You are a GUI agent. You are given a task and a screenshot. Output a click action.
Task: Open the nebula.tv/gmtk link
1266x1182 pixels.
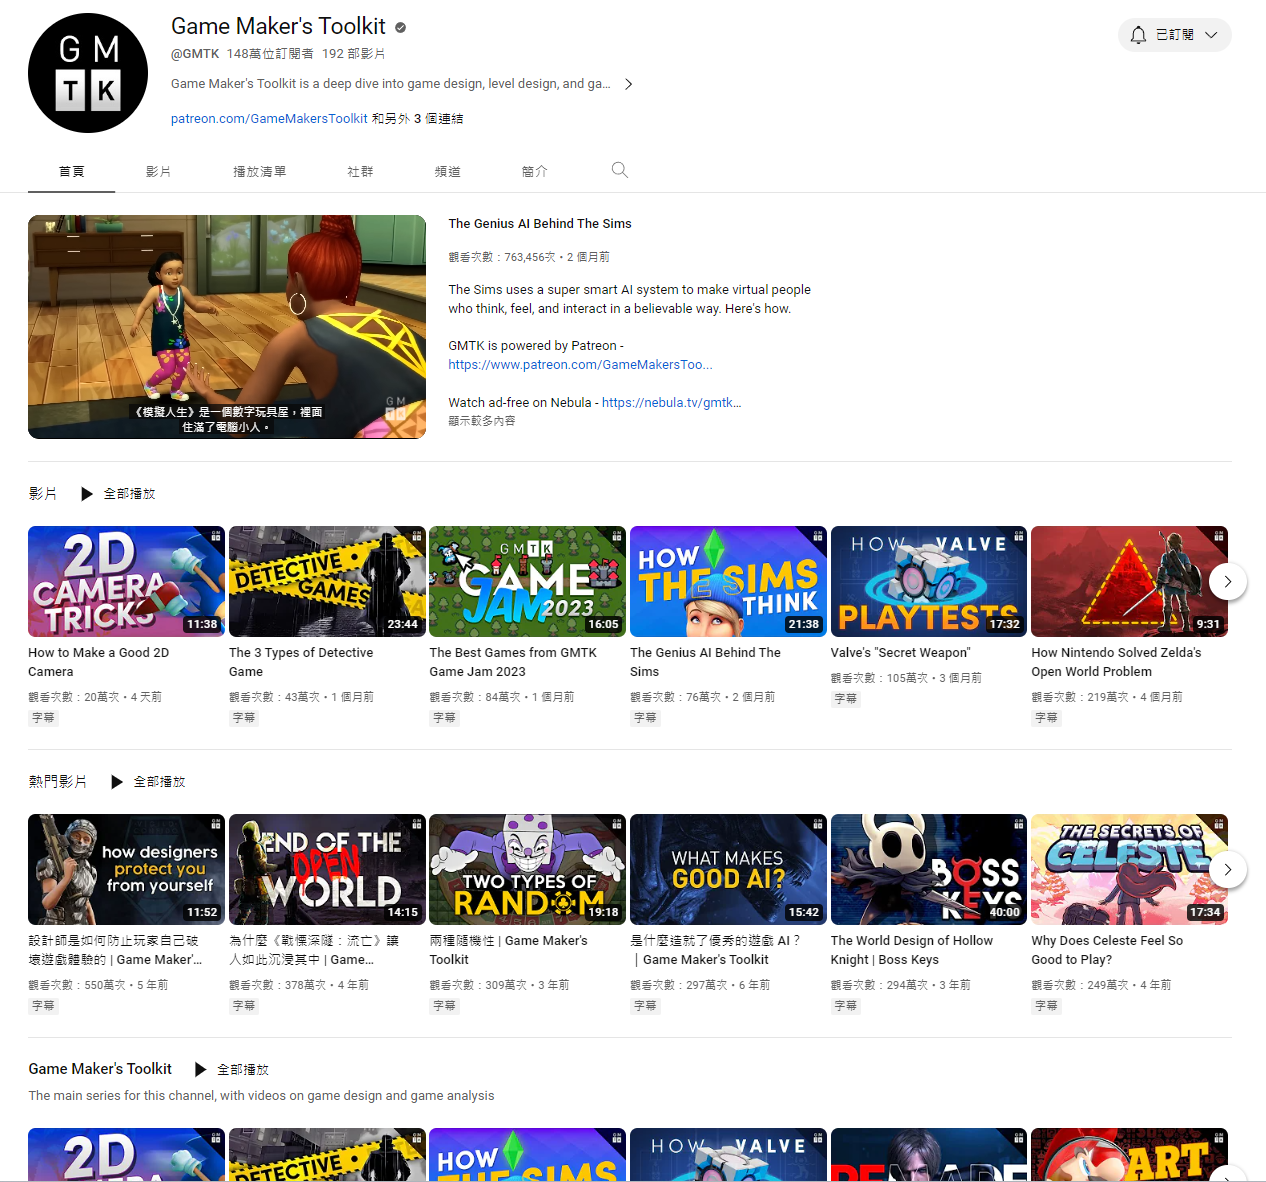671,403
